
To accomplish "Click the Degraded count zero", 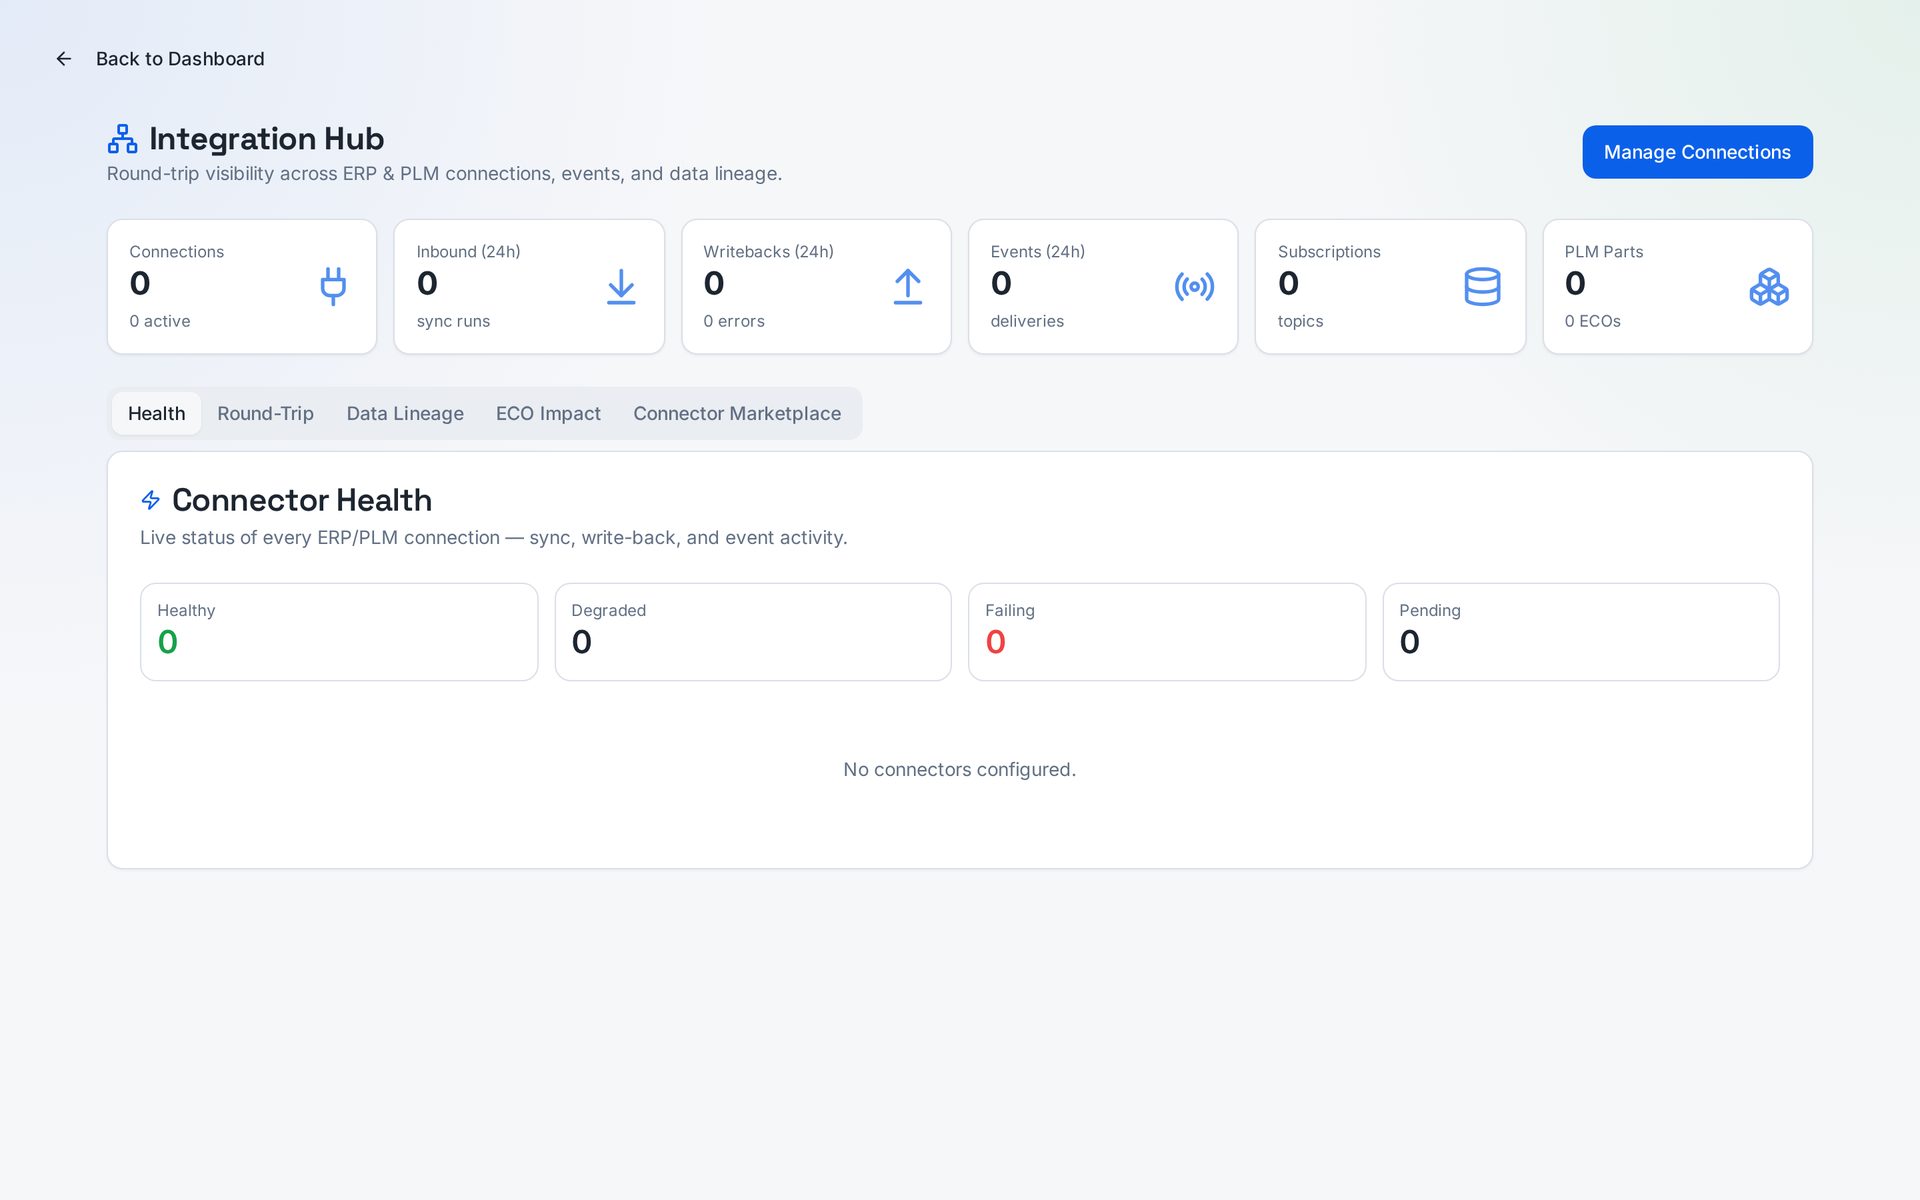I will [581, 642].
